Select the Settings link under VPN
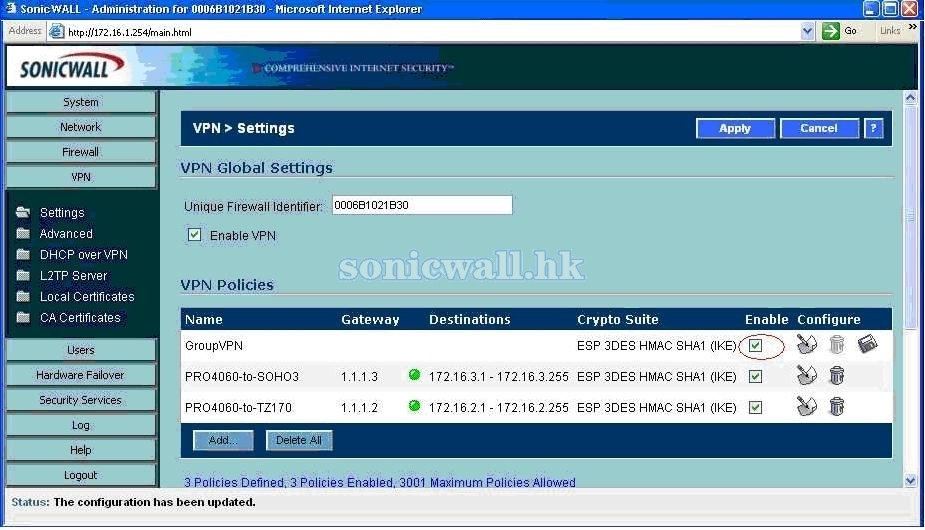The width and height of the screenshot is (925, 530). (x=62, y=212)
